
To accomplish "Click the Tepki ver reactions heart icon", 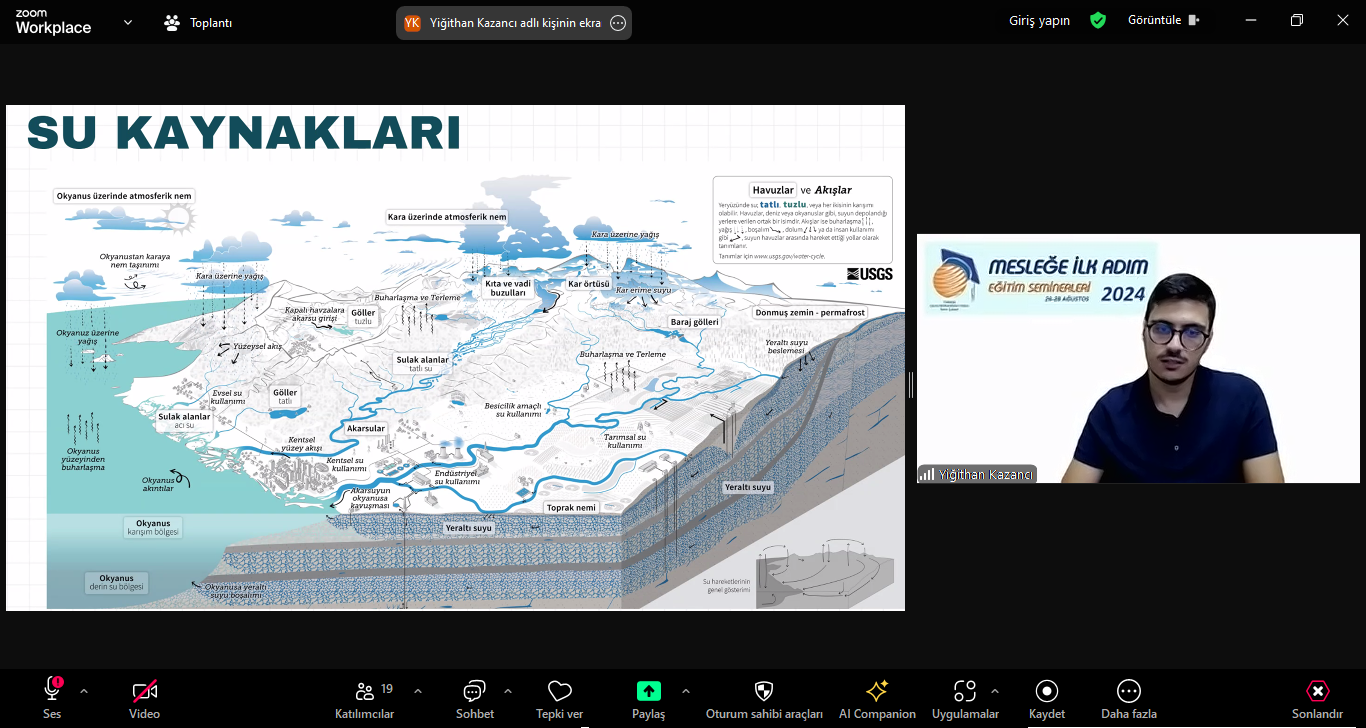I will (560, 691).
